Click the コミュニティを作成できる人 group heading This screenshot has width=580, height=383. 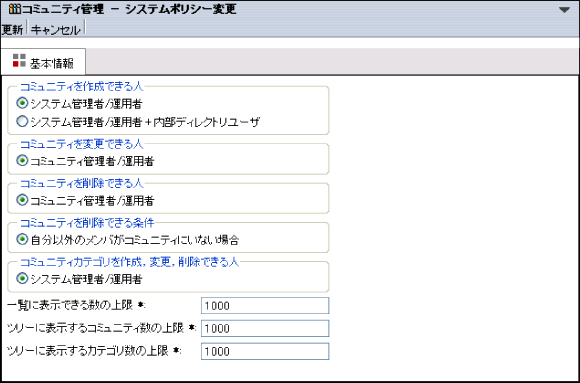81,87
